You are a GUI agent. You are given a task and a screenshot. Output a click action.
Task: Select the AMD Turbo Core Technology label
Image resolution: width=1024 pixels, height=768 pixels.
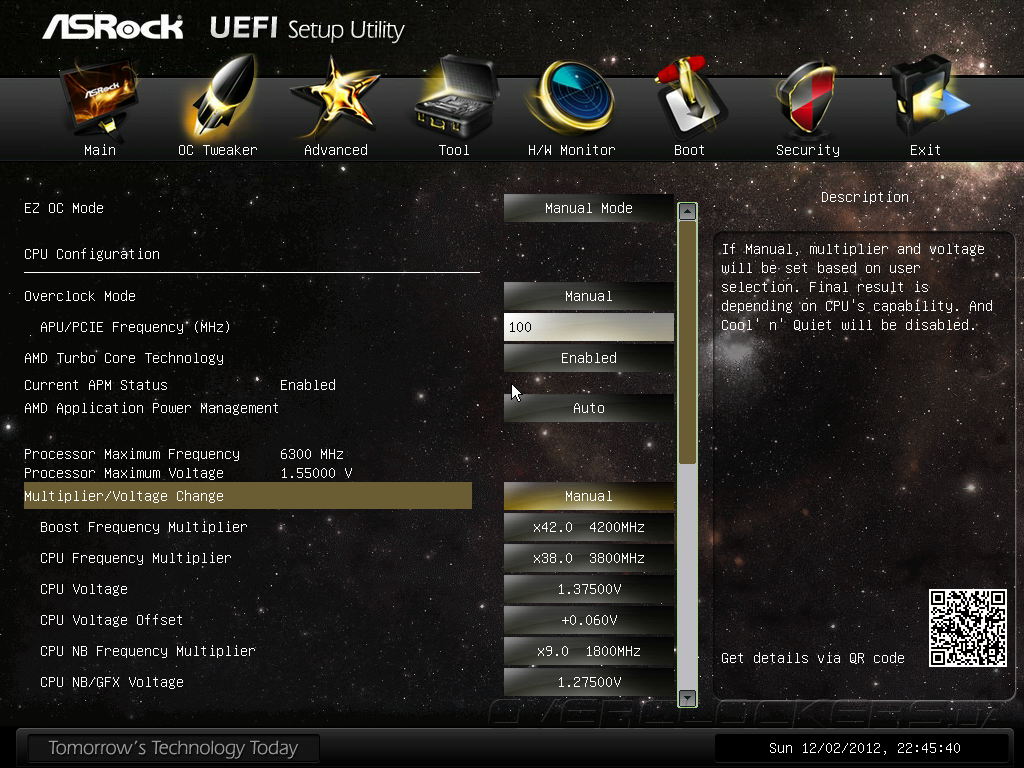pos(124,358)
